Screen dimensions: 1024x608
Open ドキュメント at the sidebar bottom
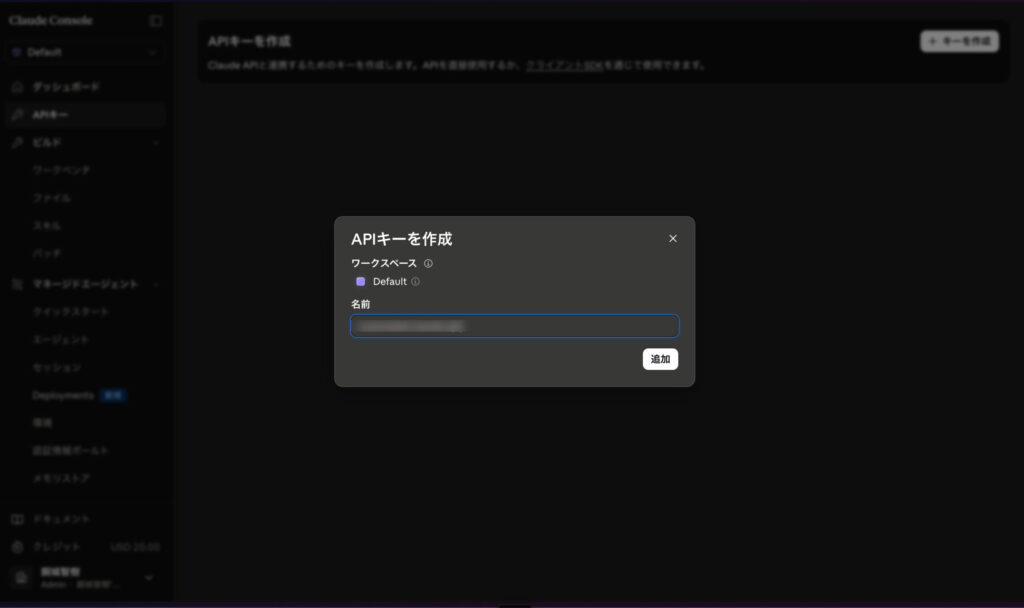coord(61,519)
